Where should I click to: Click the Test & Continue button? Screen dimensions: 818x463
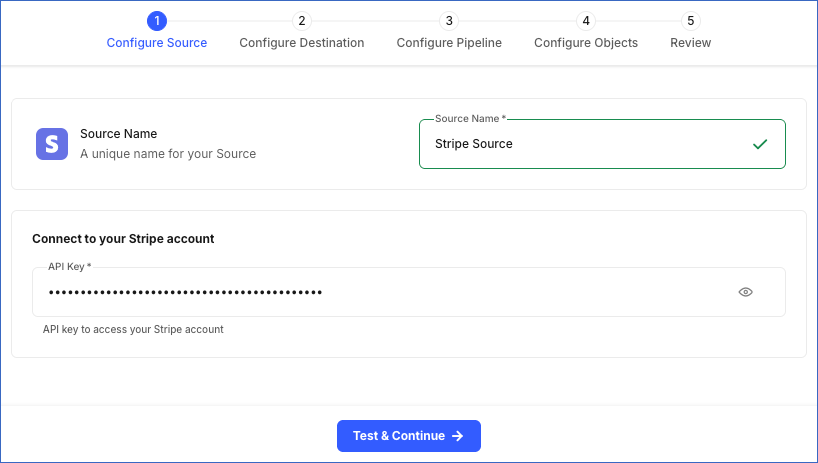point(408,436)
